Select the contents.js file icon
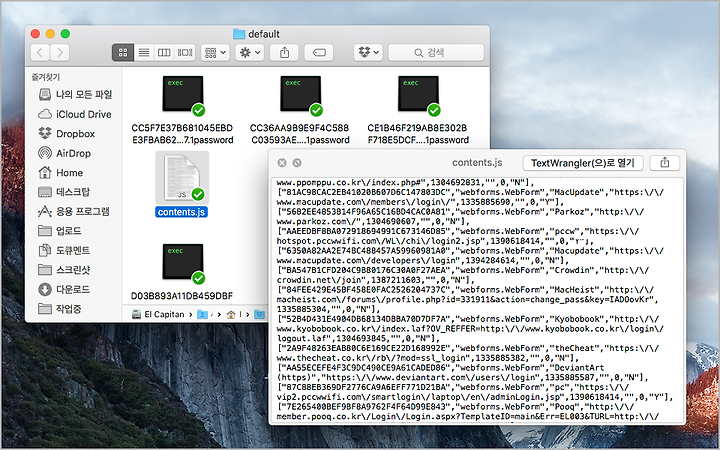 click(x=182, y=177)
